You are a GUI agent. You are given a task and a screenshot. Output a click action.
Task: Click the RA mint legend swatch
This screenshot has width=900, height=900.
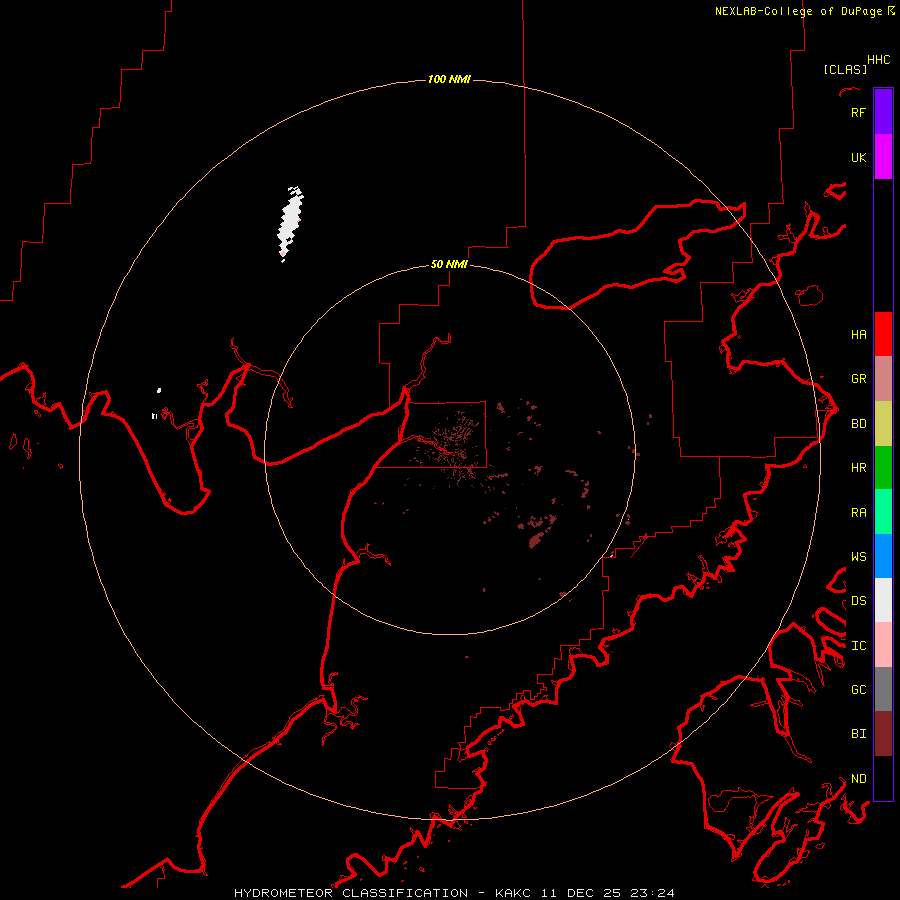tap(883, 512)
